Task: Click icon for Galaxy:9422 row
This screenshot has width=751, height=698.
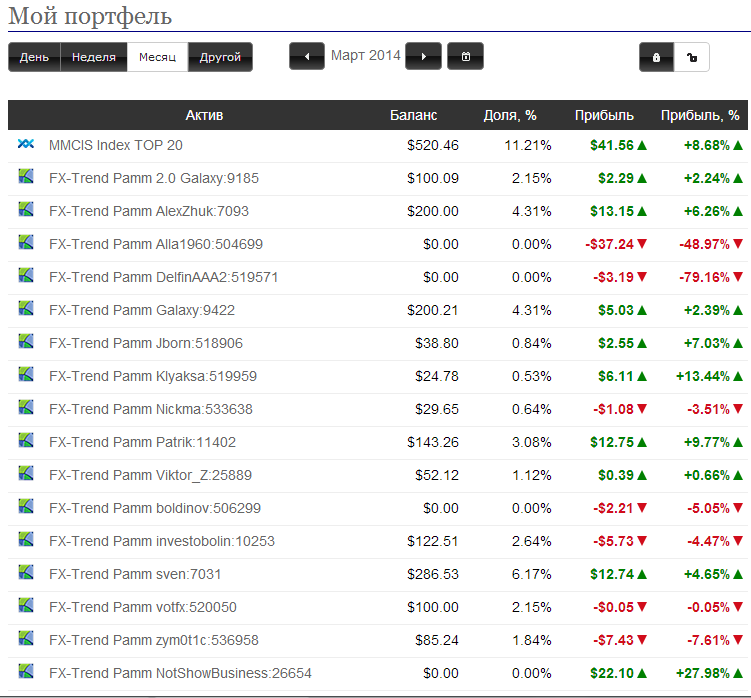Action: [x=26, y=309]
